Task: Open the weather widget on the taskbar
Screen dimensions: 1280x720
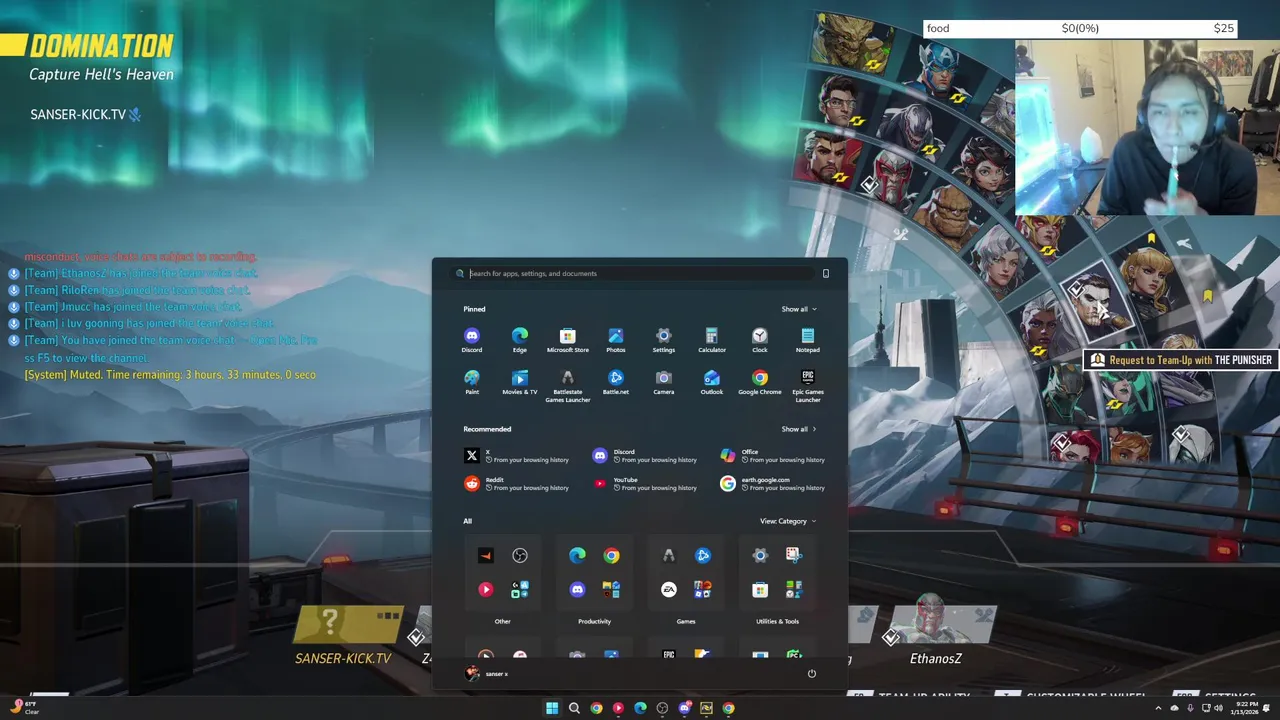Action: coord(26,708)
